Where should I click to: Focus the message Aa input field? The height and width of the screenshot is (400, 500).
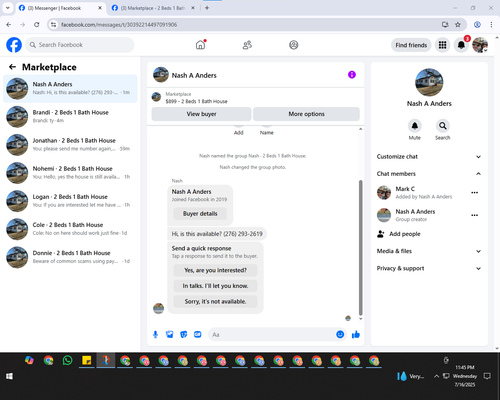[x=272, y=334]
